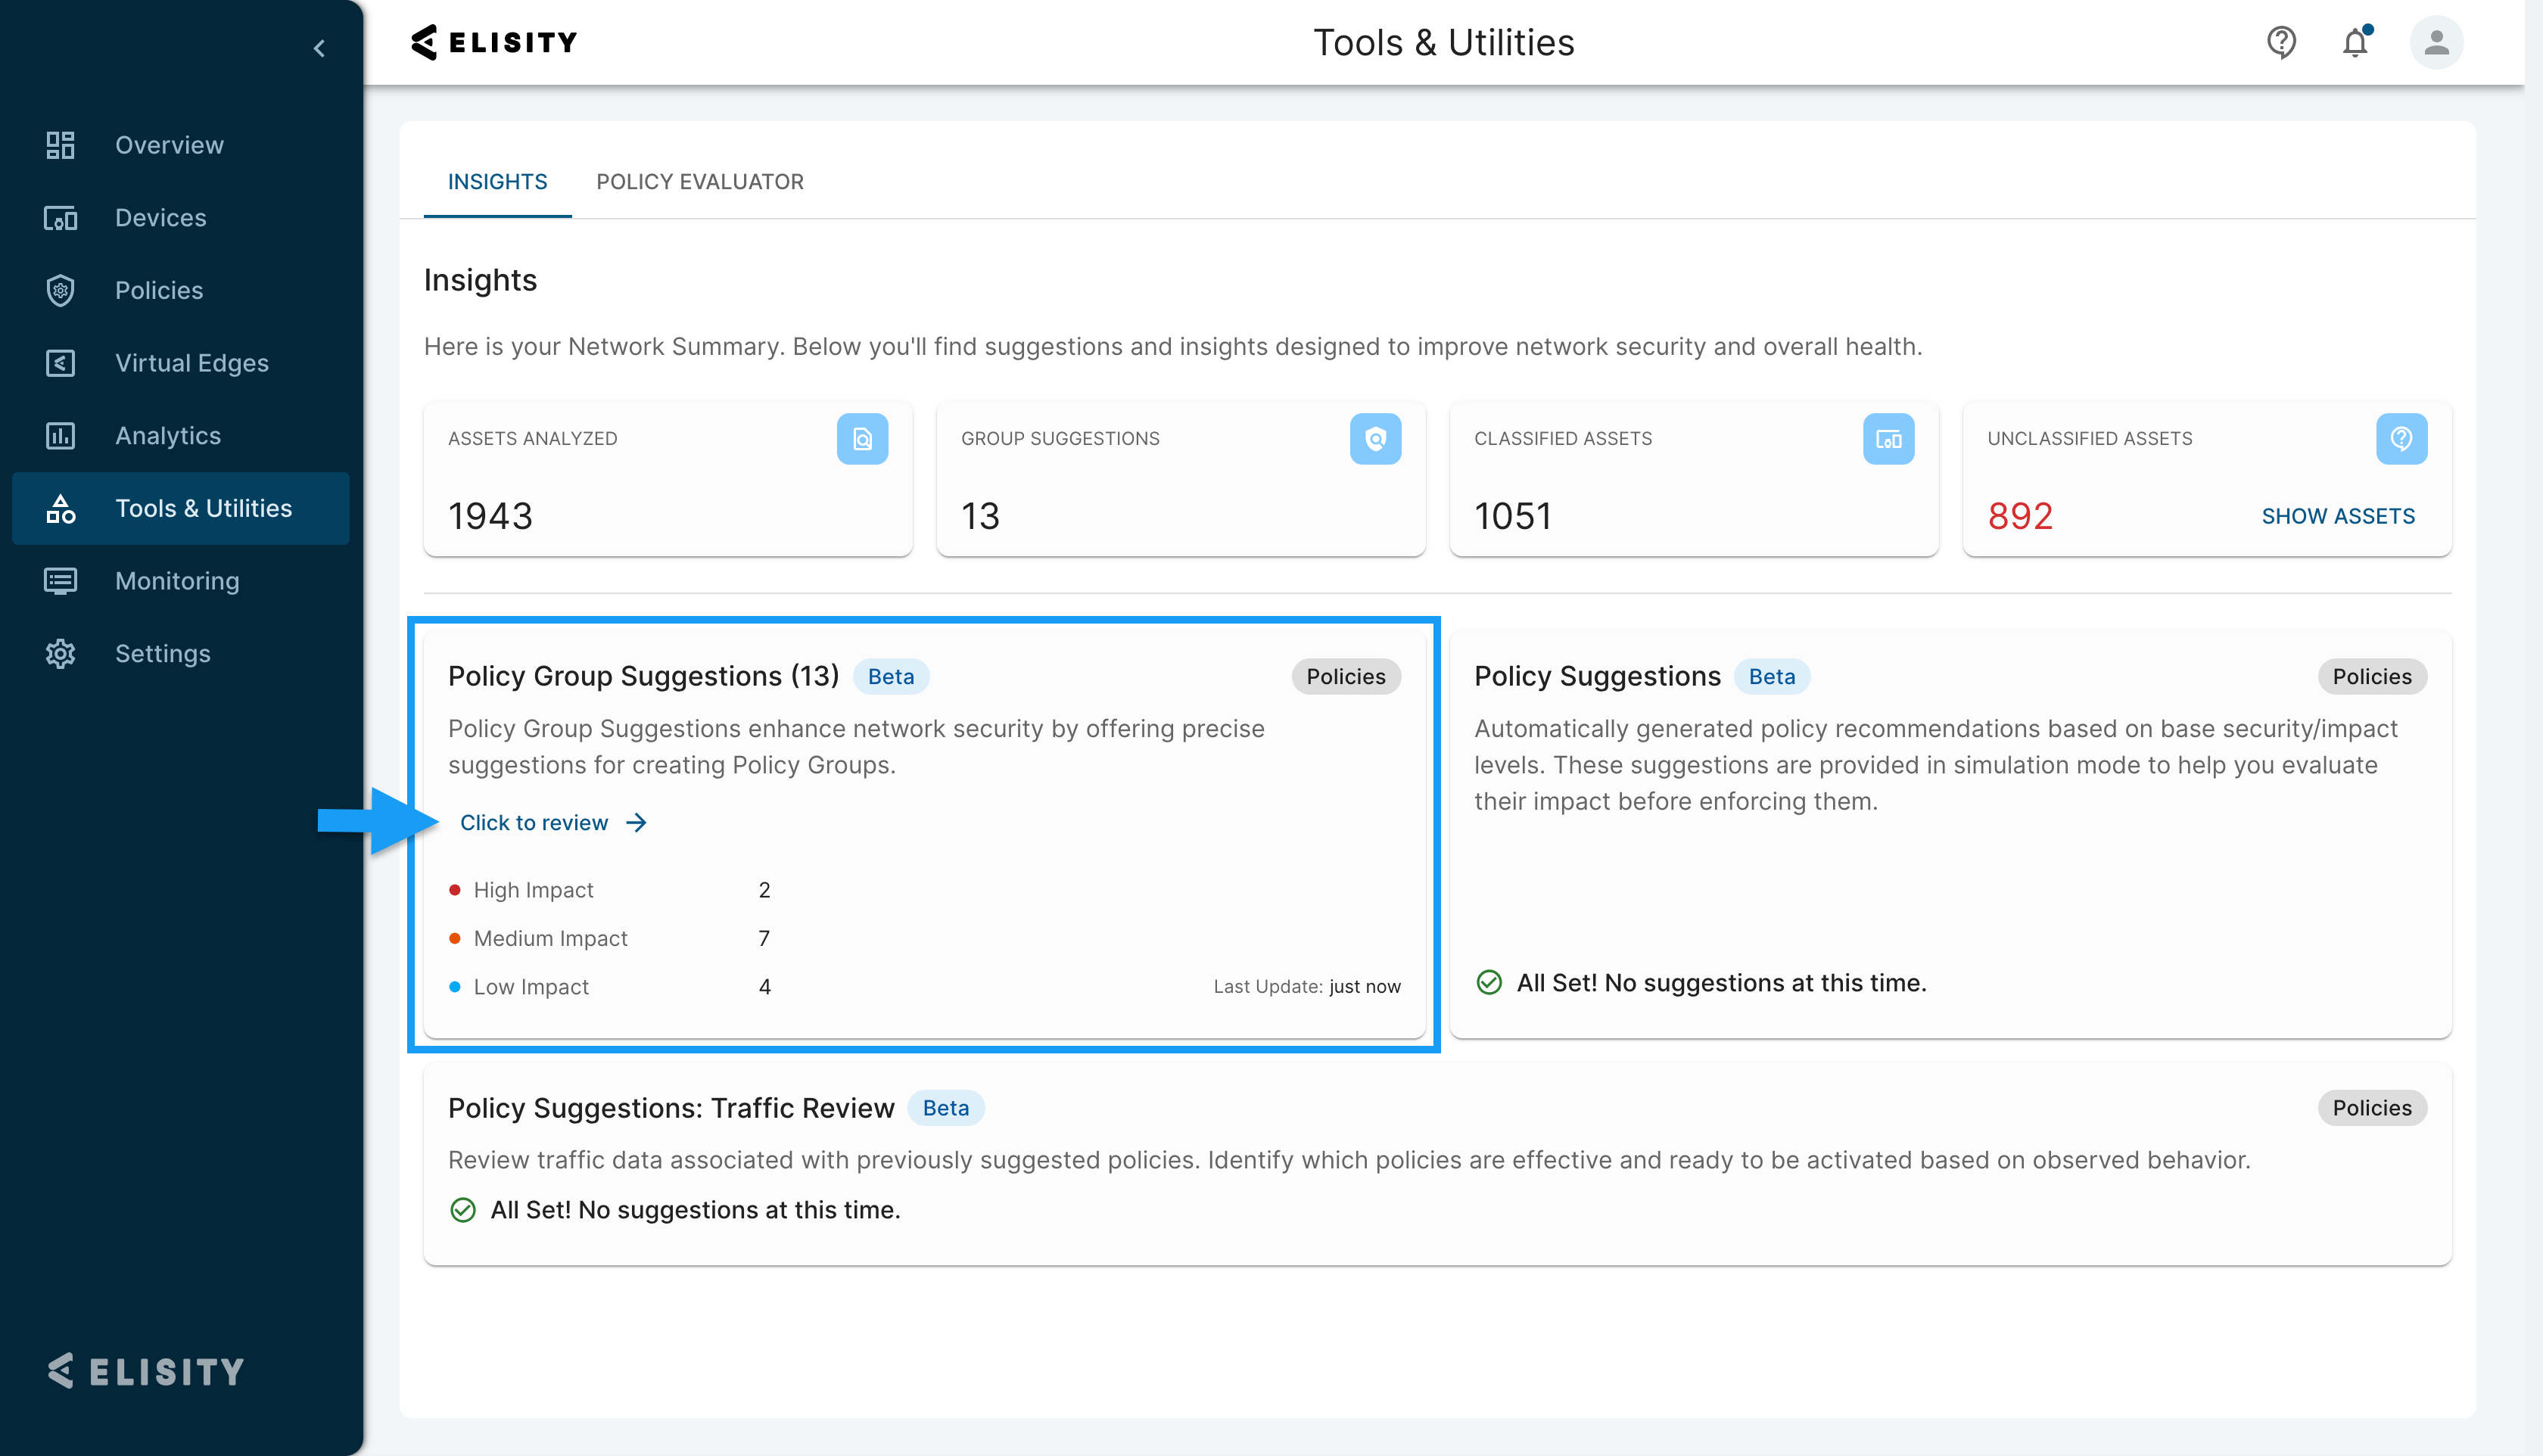The width and height of the screenshot is (2543, 1456).
Task: Click the Unclassified Assets question icon
Action: pyautogui.click(x=2401, y=439)
